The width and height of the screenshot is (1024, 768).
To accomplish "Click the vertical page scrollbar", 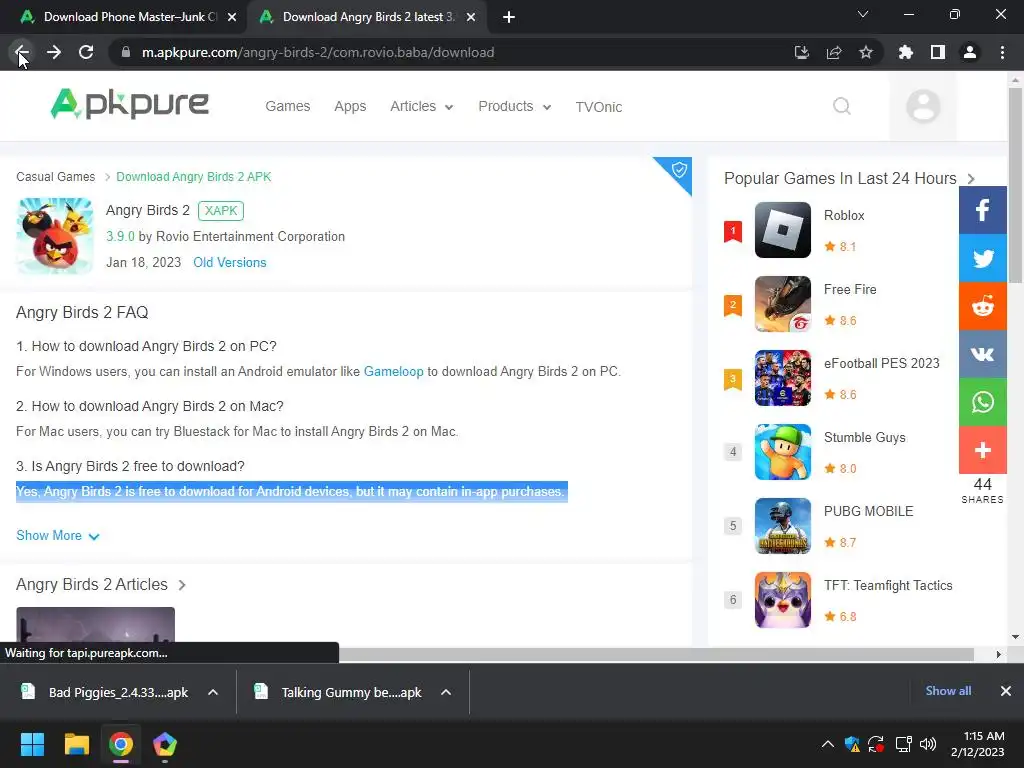I will (1015, 185).
